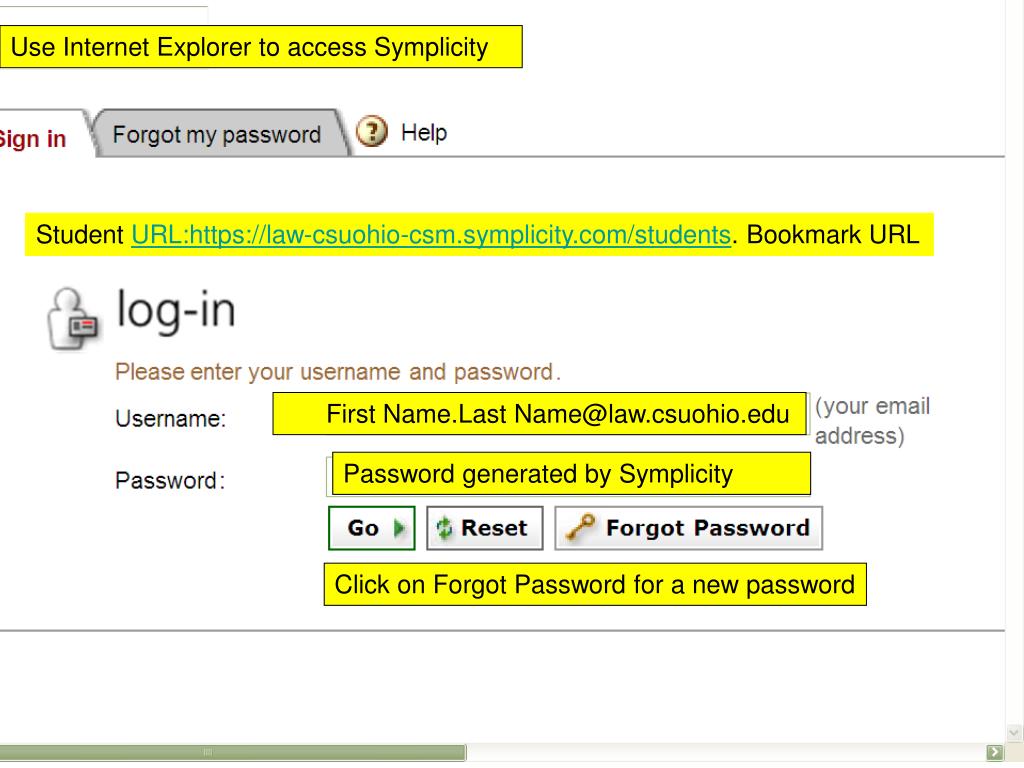Click the question mark Help icon

(372, 131)
